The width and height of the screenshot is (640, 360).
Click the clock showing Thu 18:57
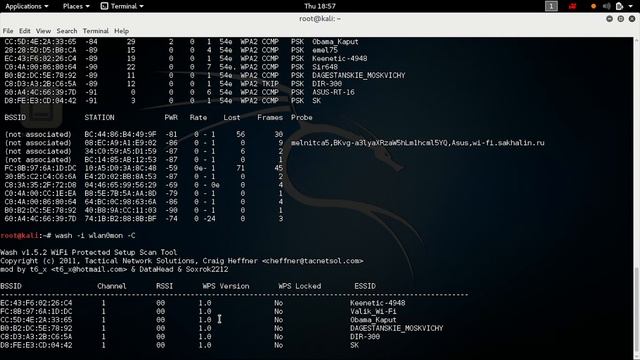point(320,6)
